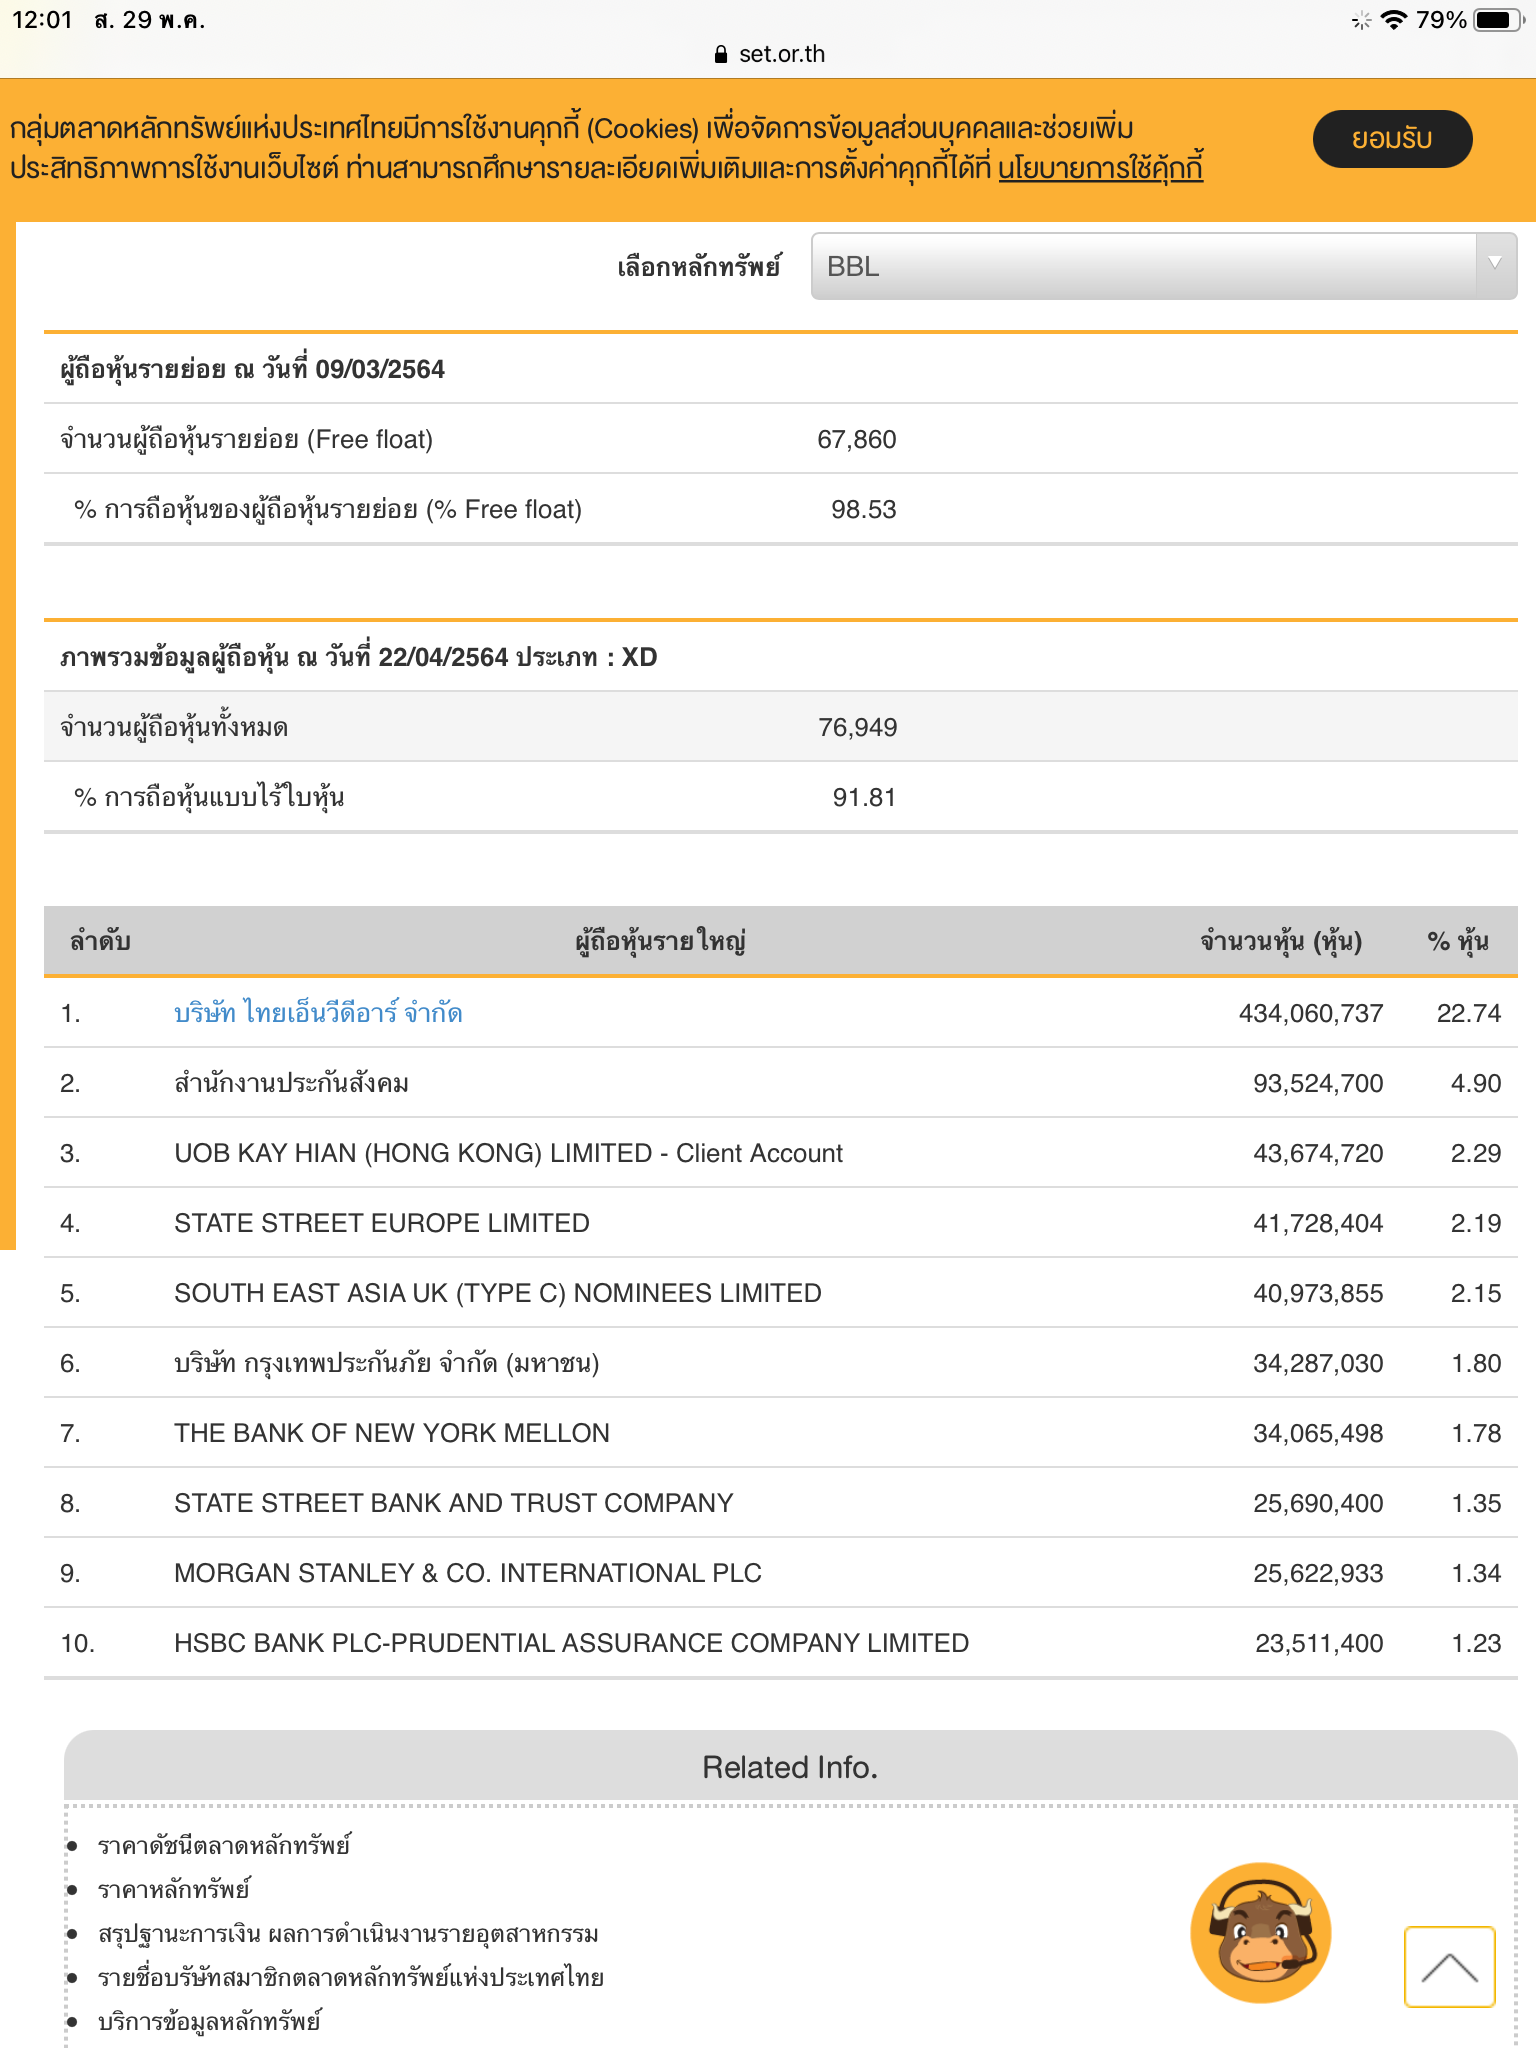Screen dimensions: 1536x2048
Task: Open the bull mascot chat assistant
Action: [x=1261, y=1933]
